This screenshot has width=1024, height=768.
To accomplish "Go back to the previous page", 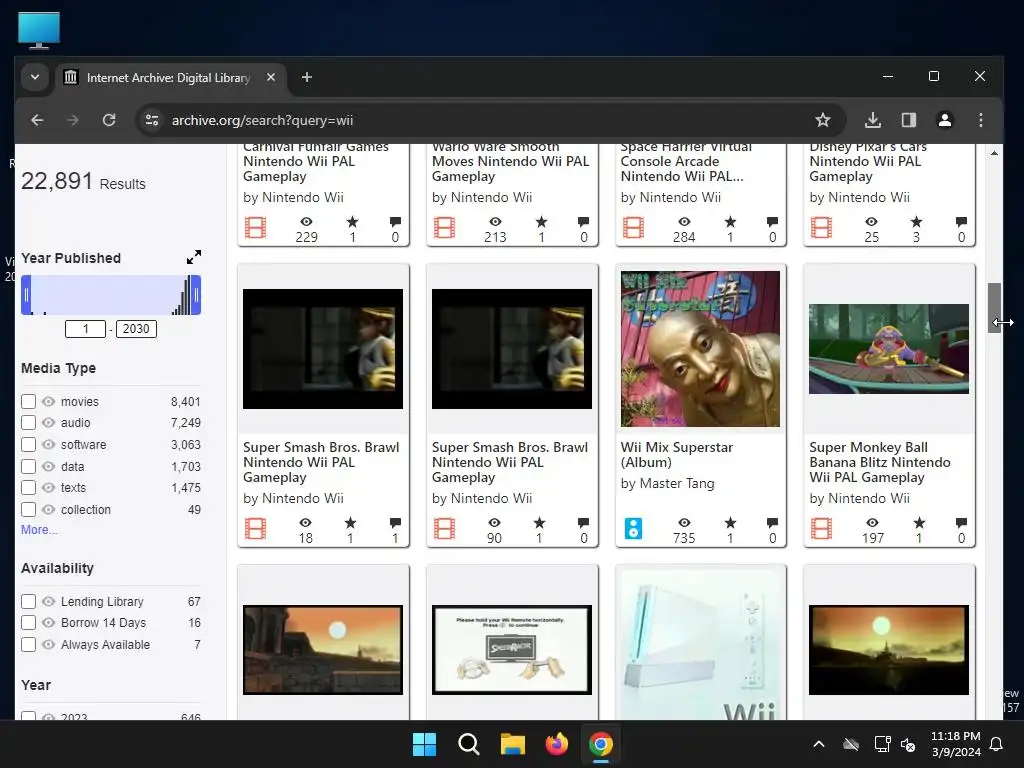I will (37, 120).
